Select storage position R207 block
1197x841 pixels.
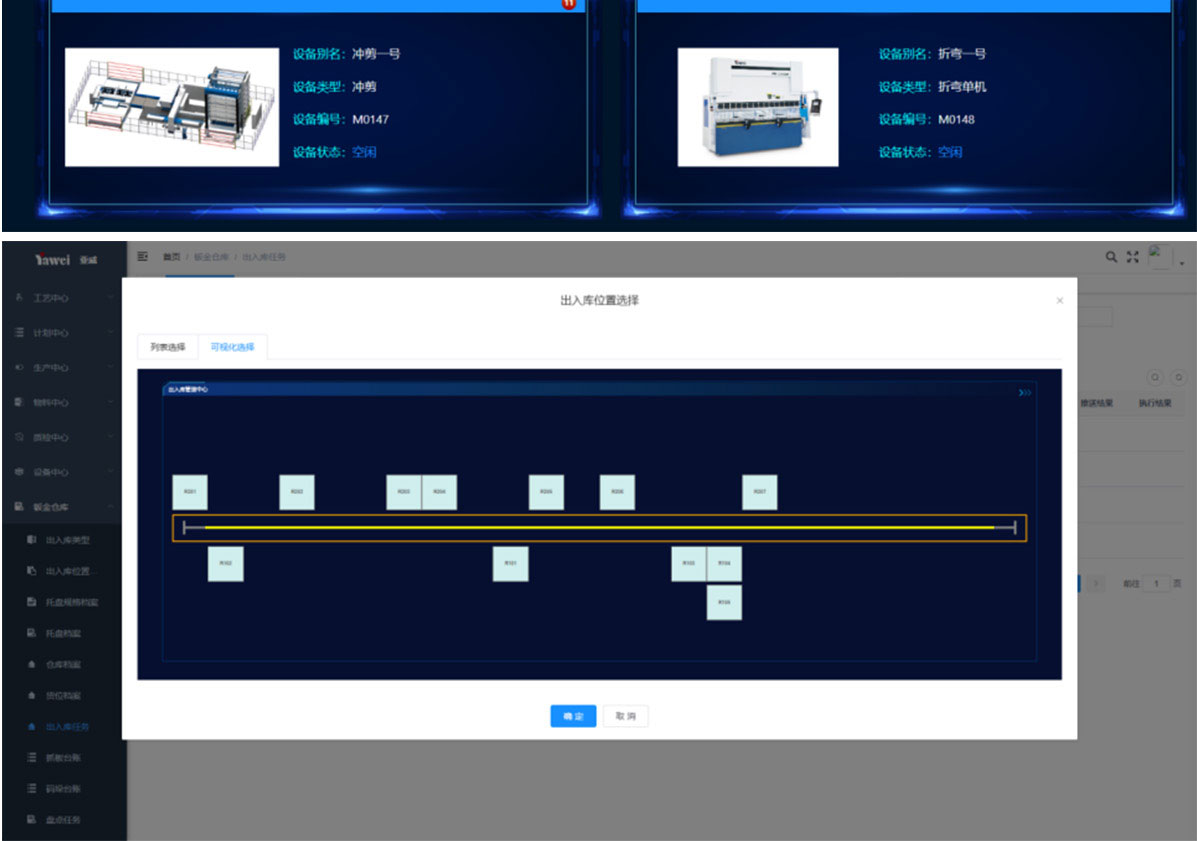pyautogui.click(x=759, y=492)
